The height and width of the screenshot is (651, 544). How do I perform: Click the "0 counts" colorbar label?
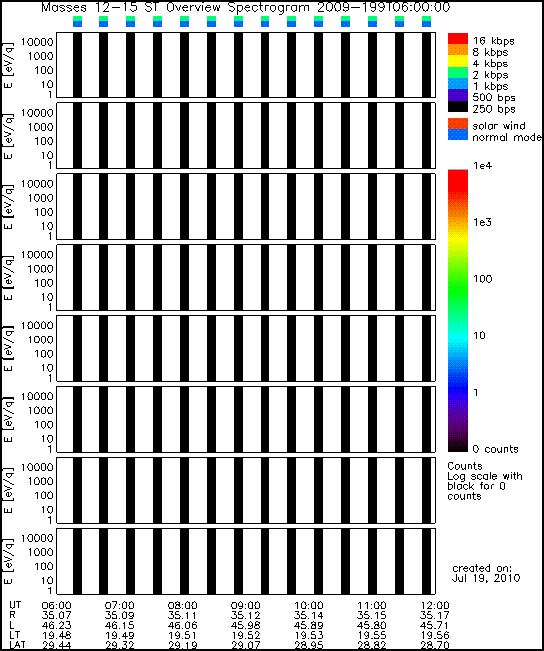496,449
